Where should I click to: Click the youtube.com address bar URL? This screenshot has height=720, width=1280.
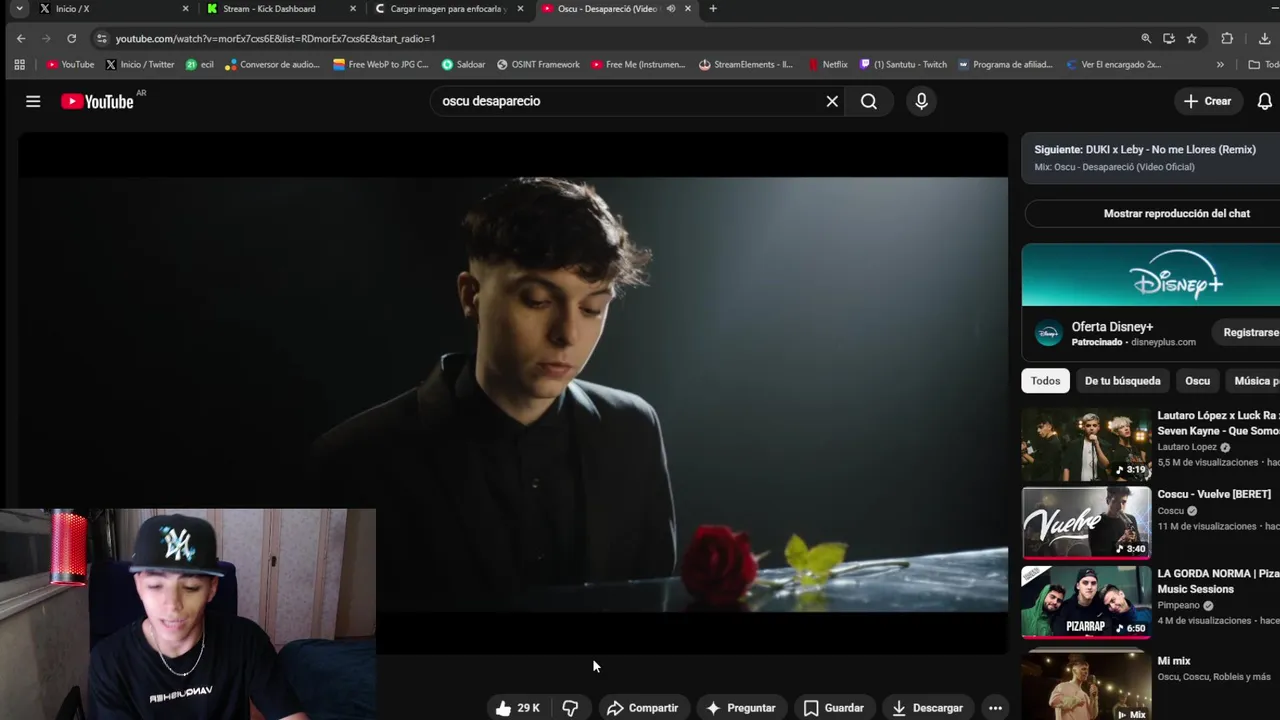275,38
